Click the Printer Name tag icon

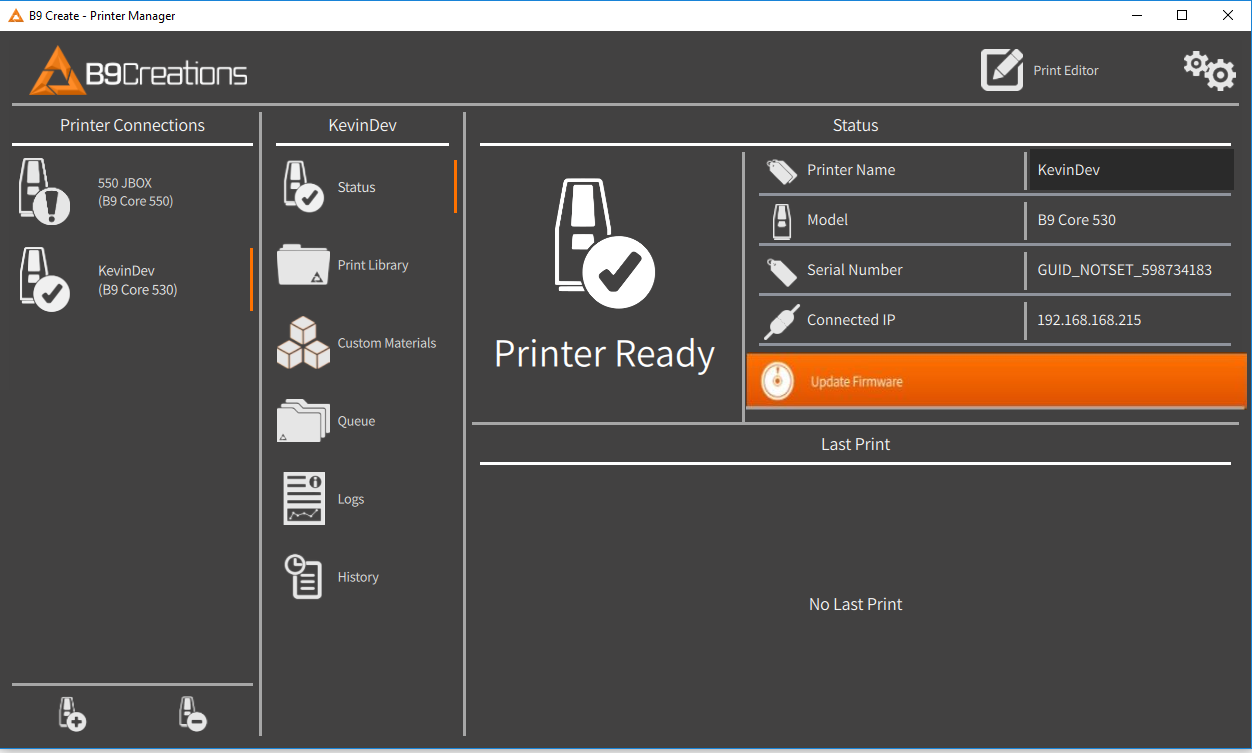[782, 171]
